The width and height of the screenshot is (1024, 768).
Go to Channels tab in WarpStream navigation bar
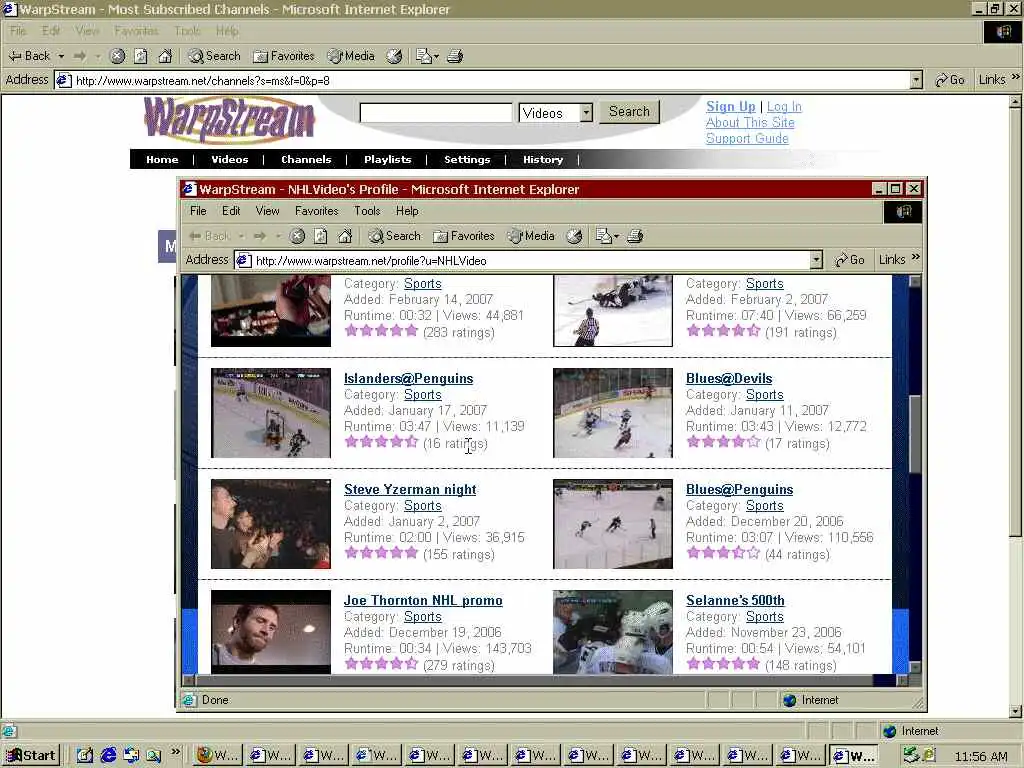(306, 159)
